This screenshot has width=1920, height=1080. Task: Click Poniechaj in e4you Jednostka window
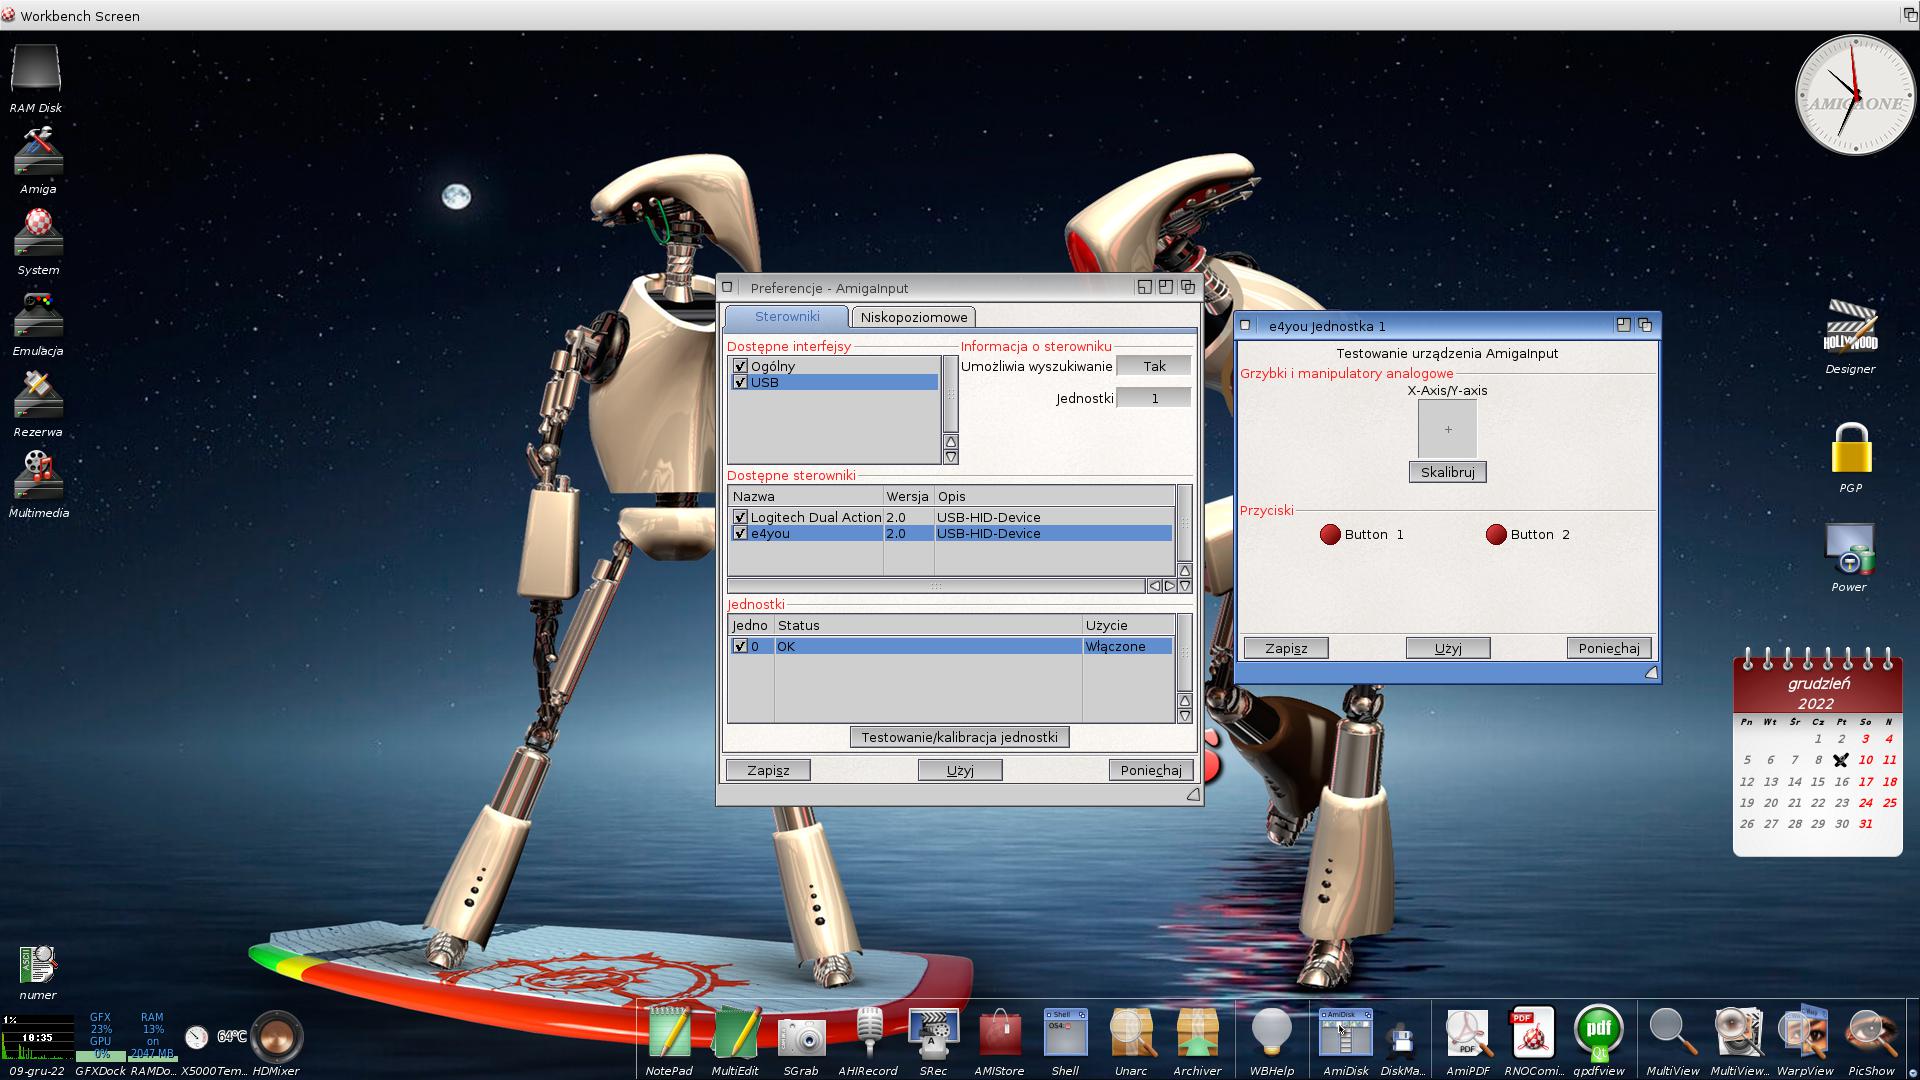pyautogui.click(x=1609, y=648)
